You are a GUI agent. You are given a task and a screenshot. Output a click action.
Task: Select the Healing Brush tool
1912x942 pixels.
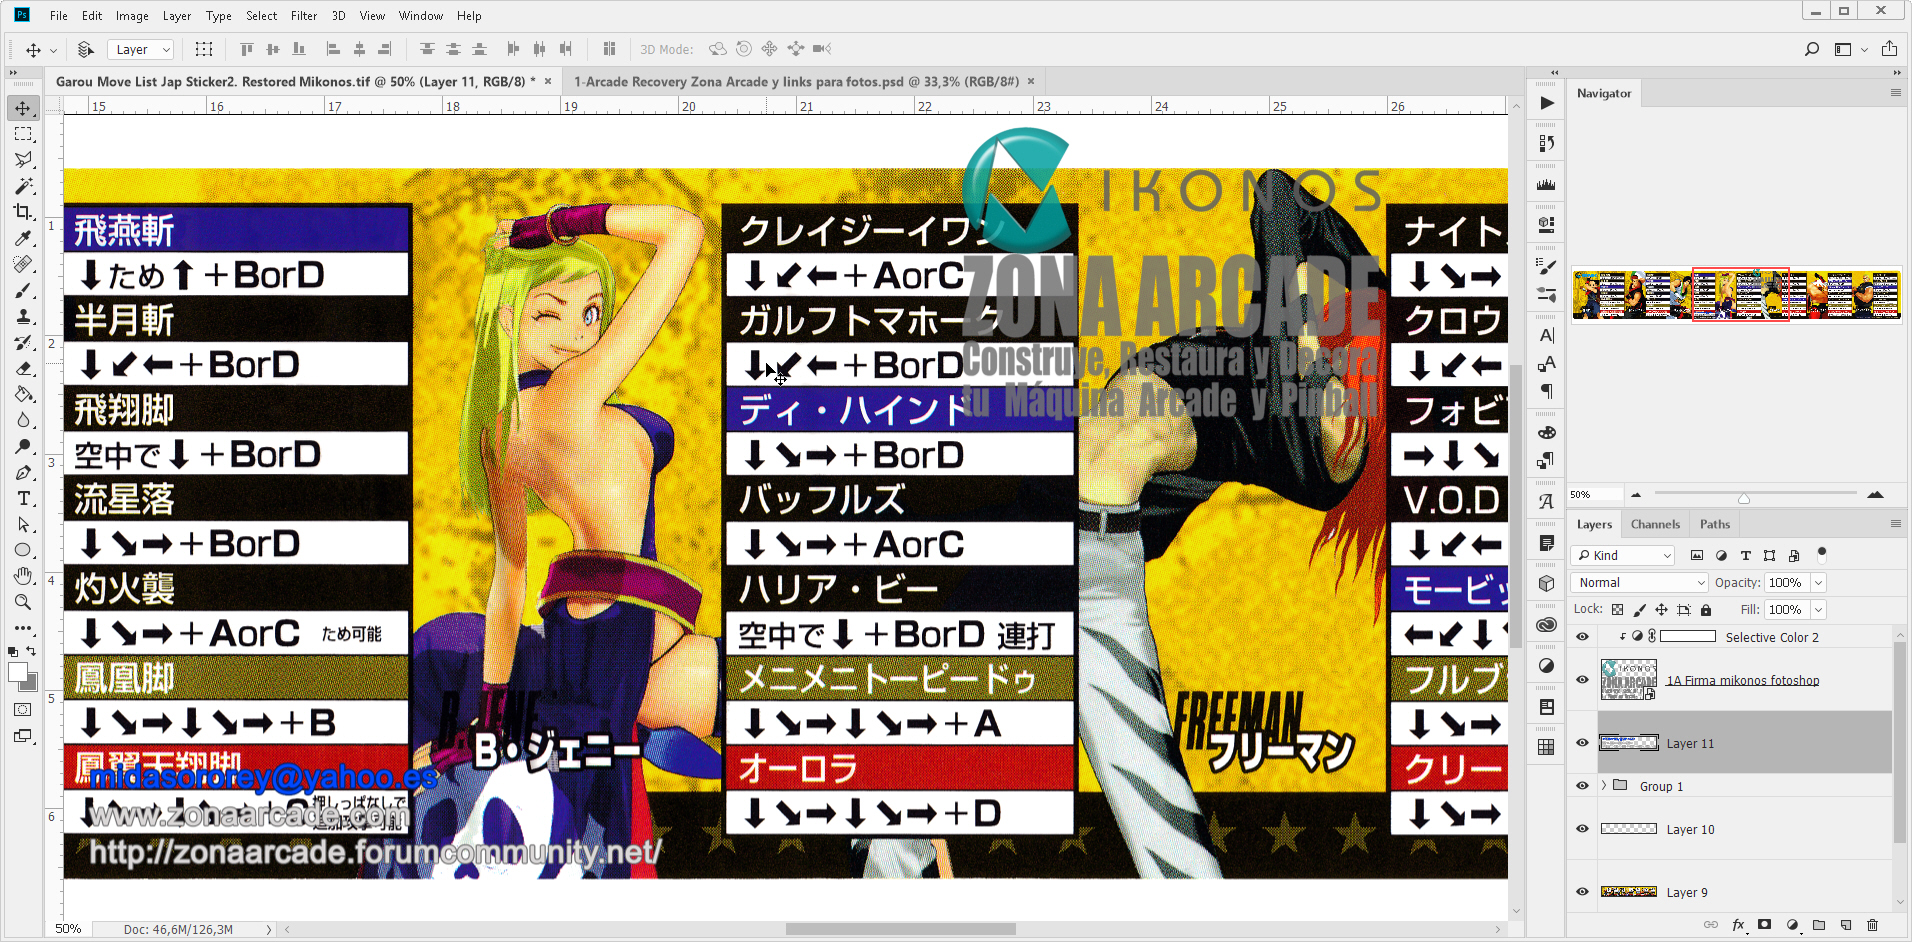(24, 264)
